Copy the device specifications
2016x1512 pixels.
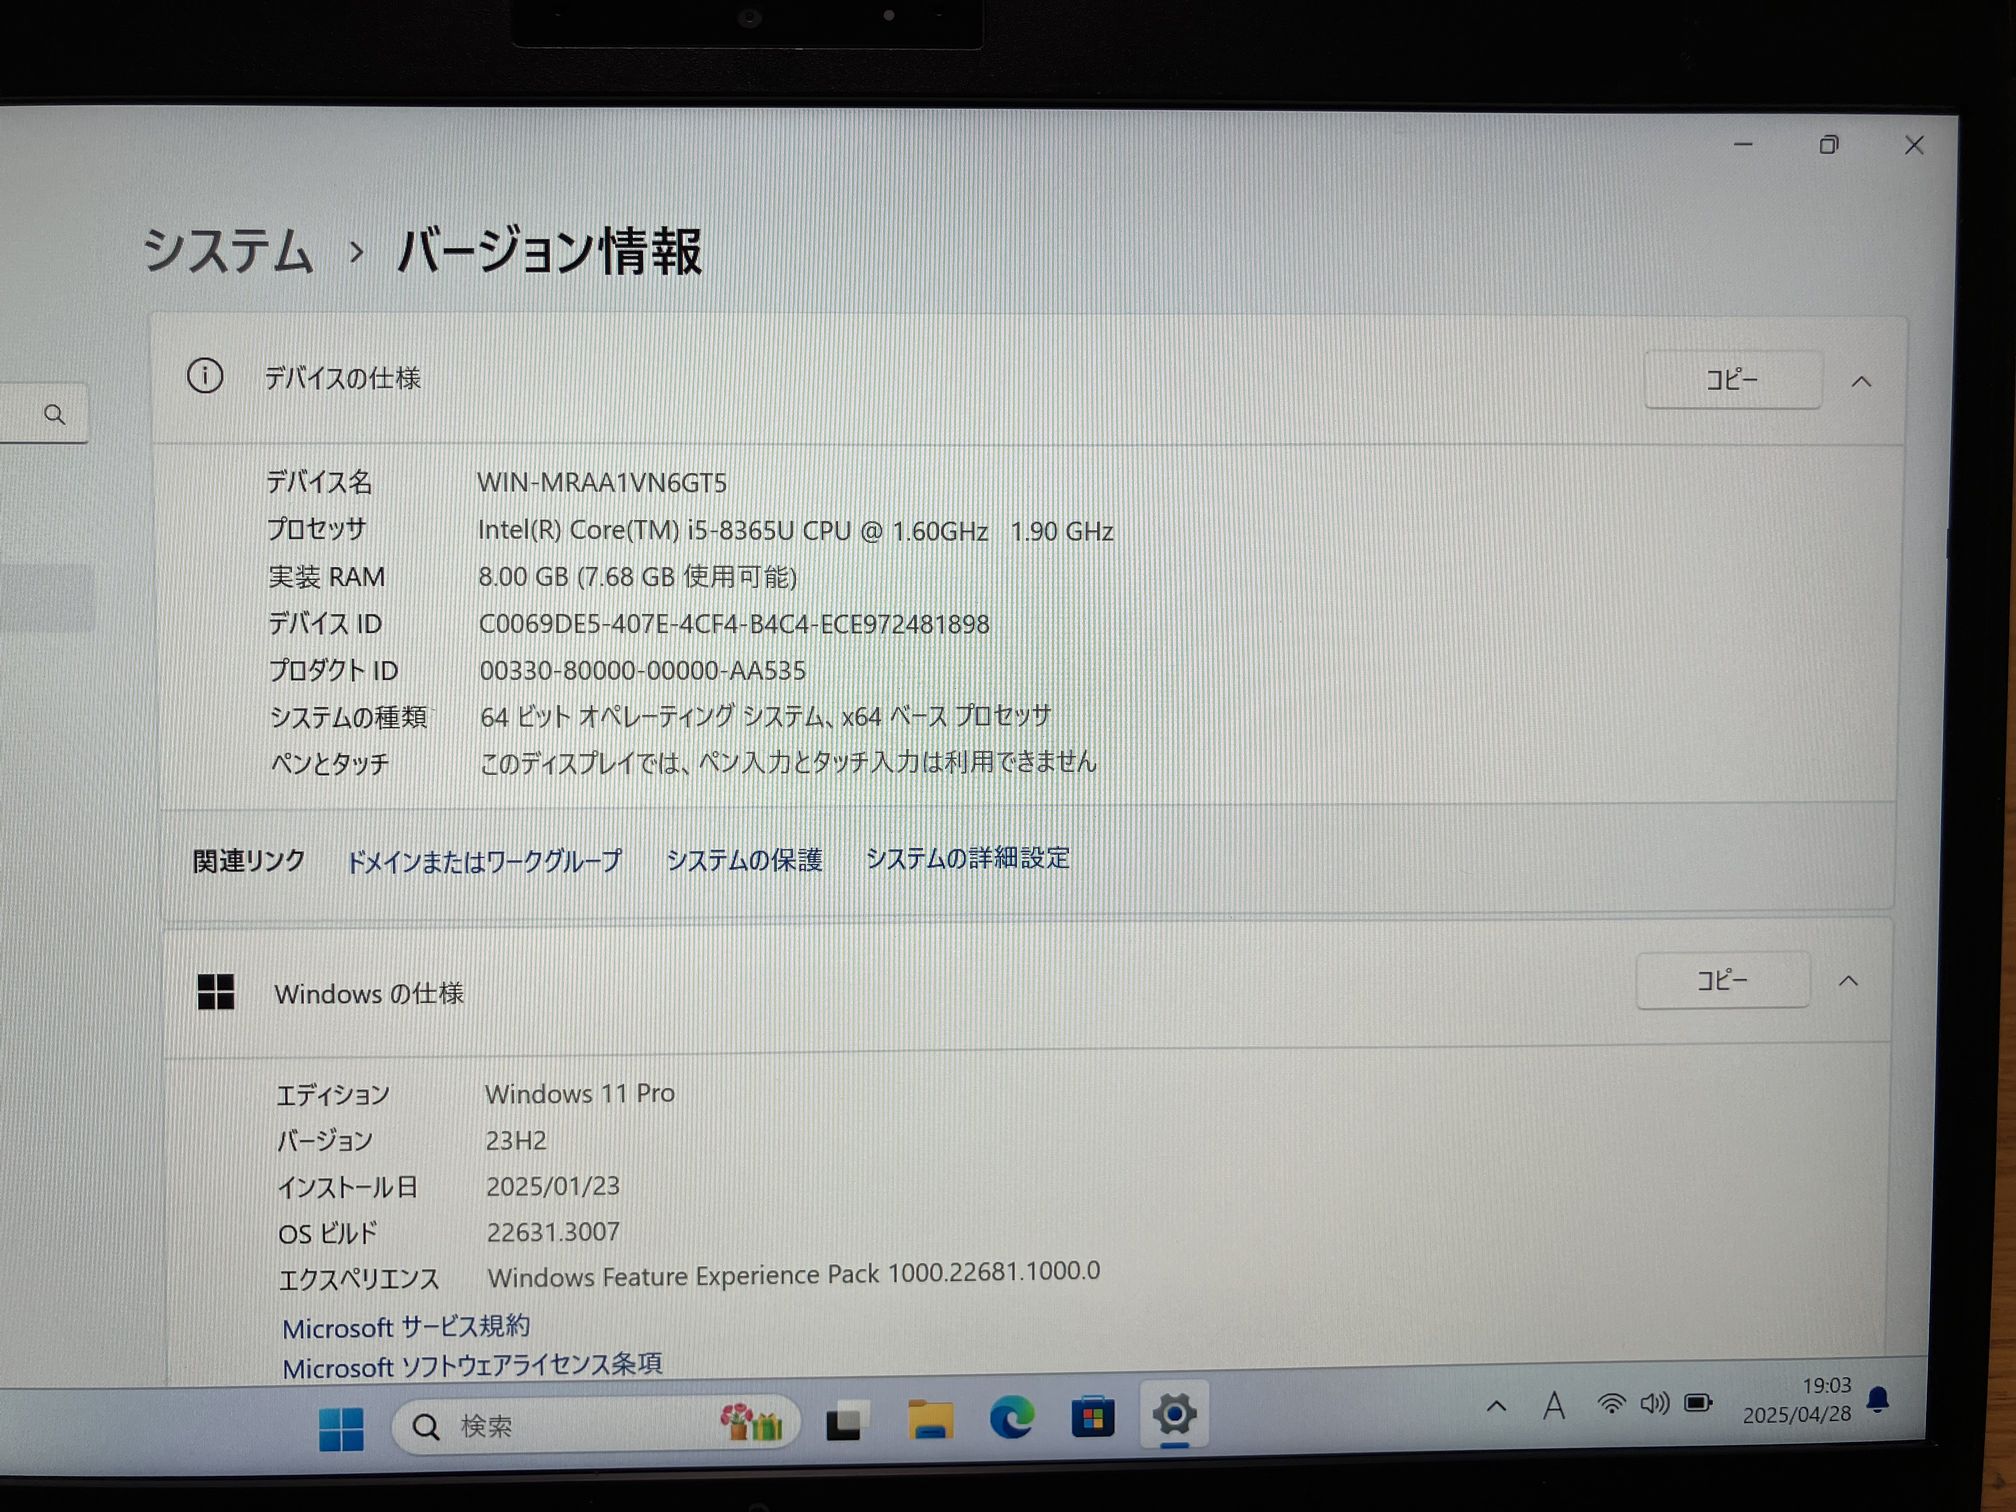click(x=1732, y=380)
